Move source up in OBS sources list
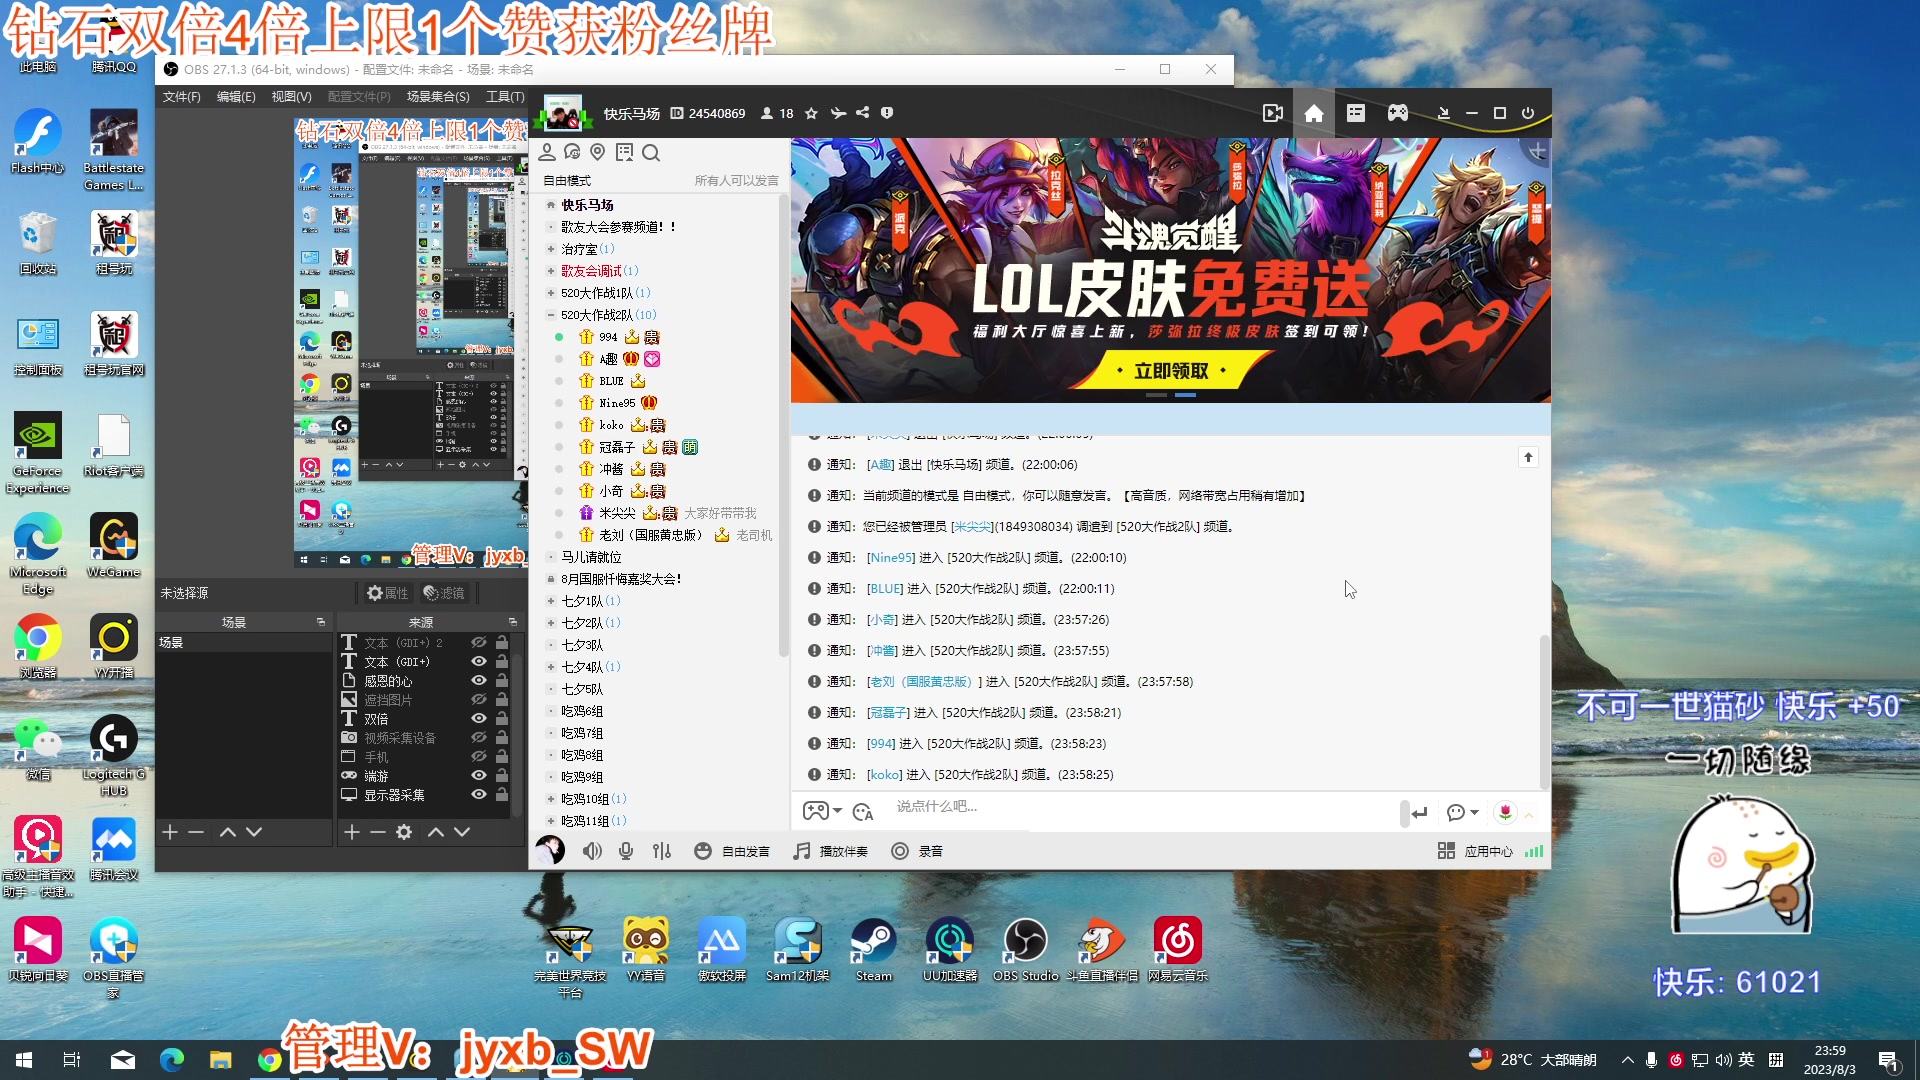 coord(436,832)
